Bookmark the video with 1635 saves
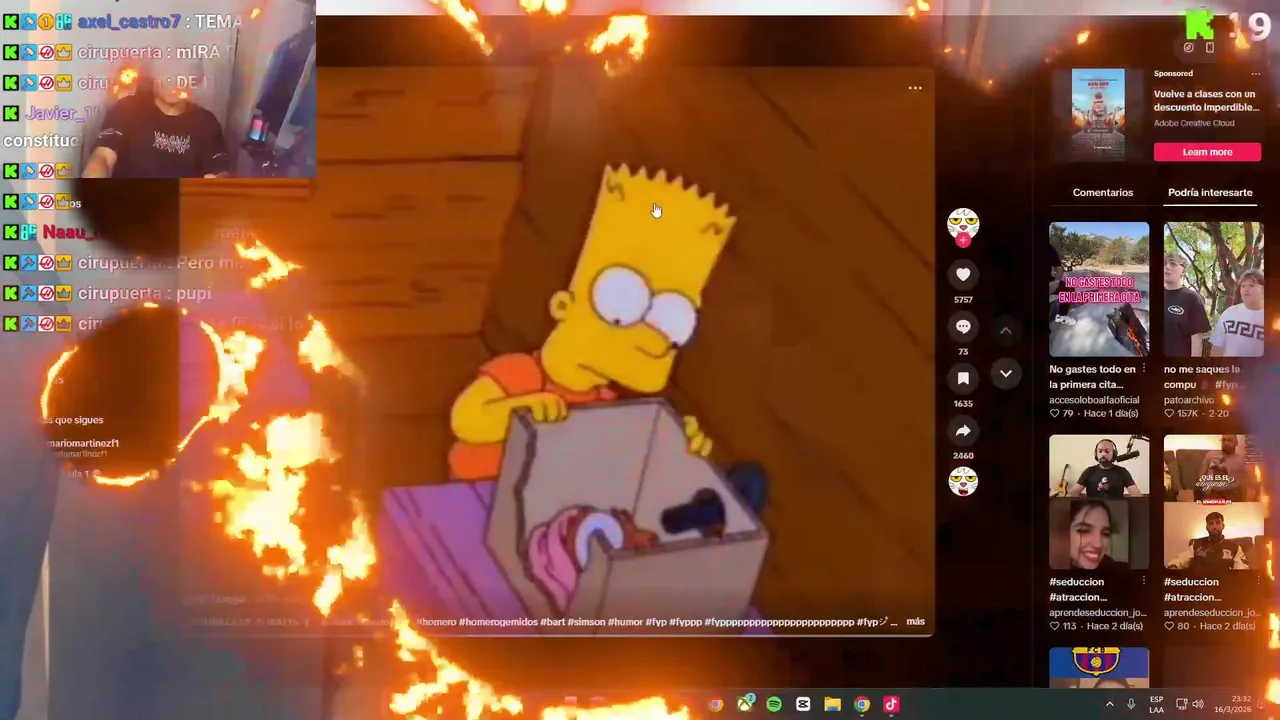Screen dimensions: 1280x720 (x=963, y=379)
